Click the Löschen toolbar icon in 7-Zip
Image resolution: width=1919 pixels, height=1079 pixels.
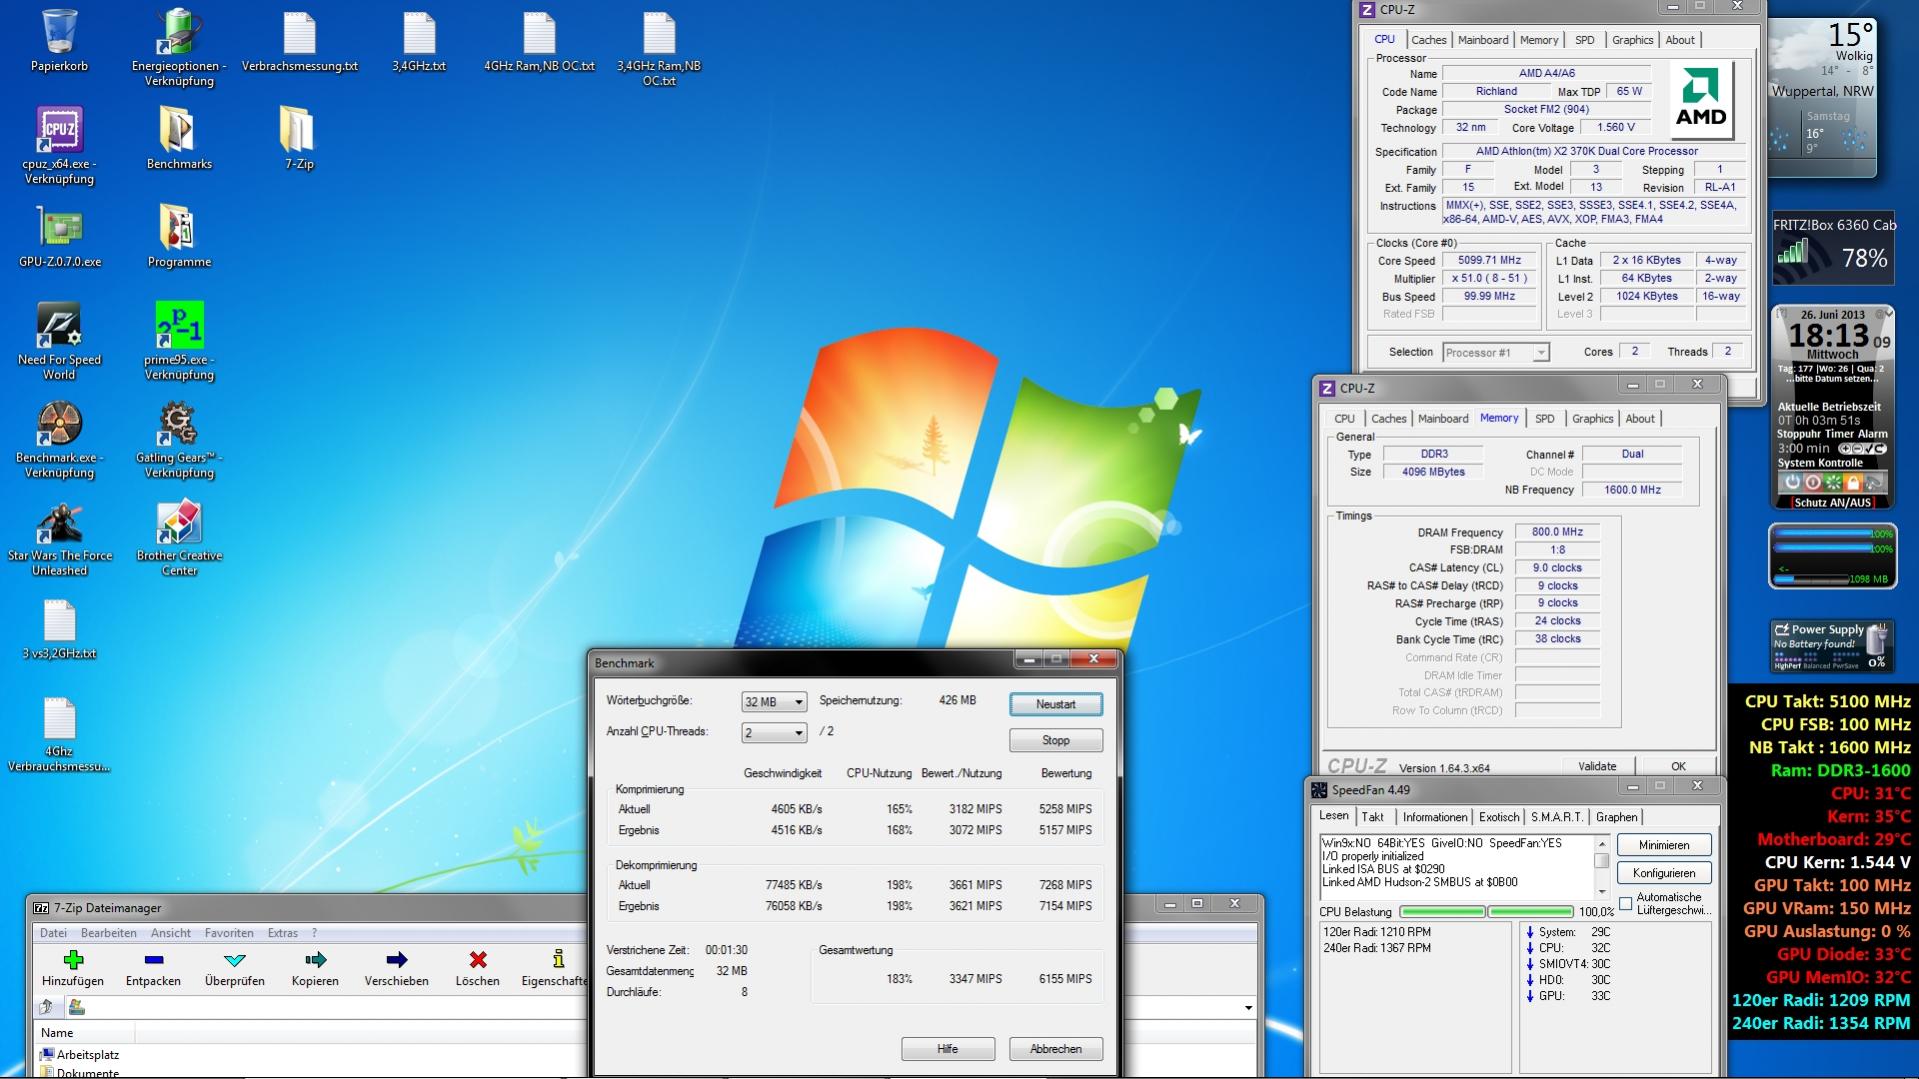(477, 960)
